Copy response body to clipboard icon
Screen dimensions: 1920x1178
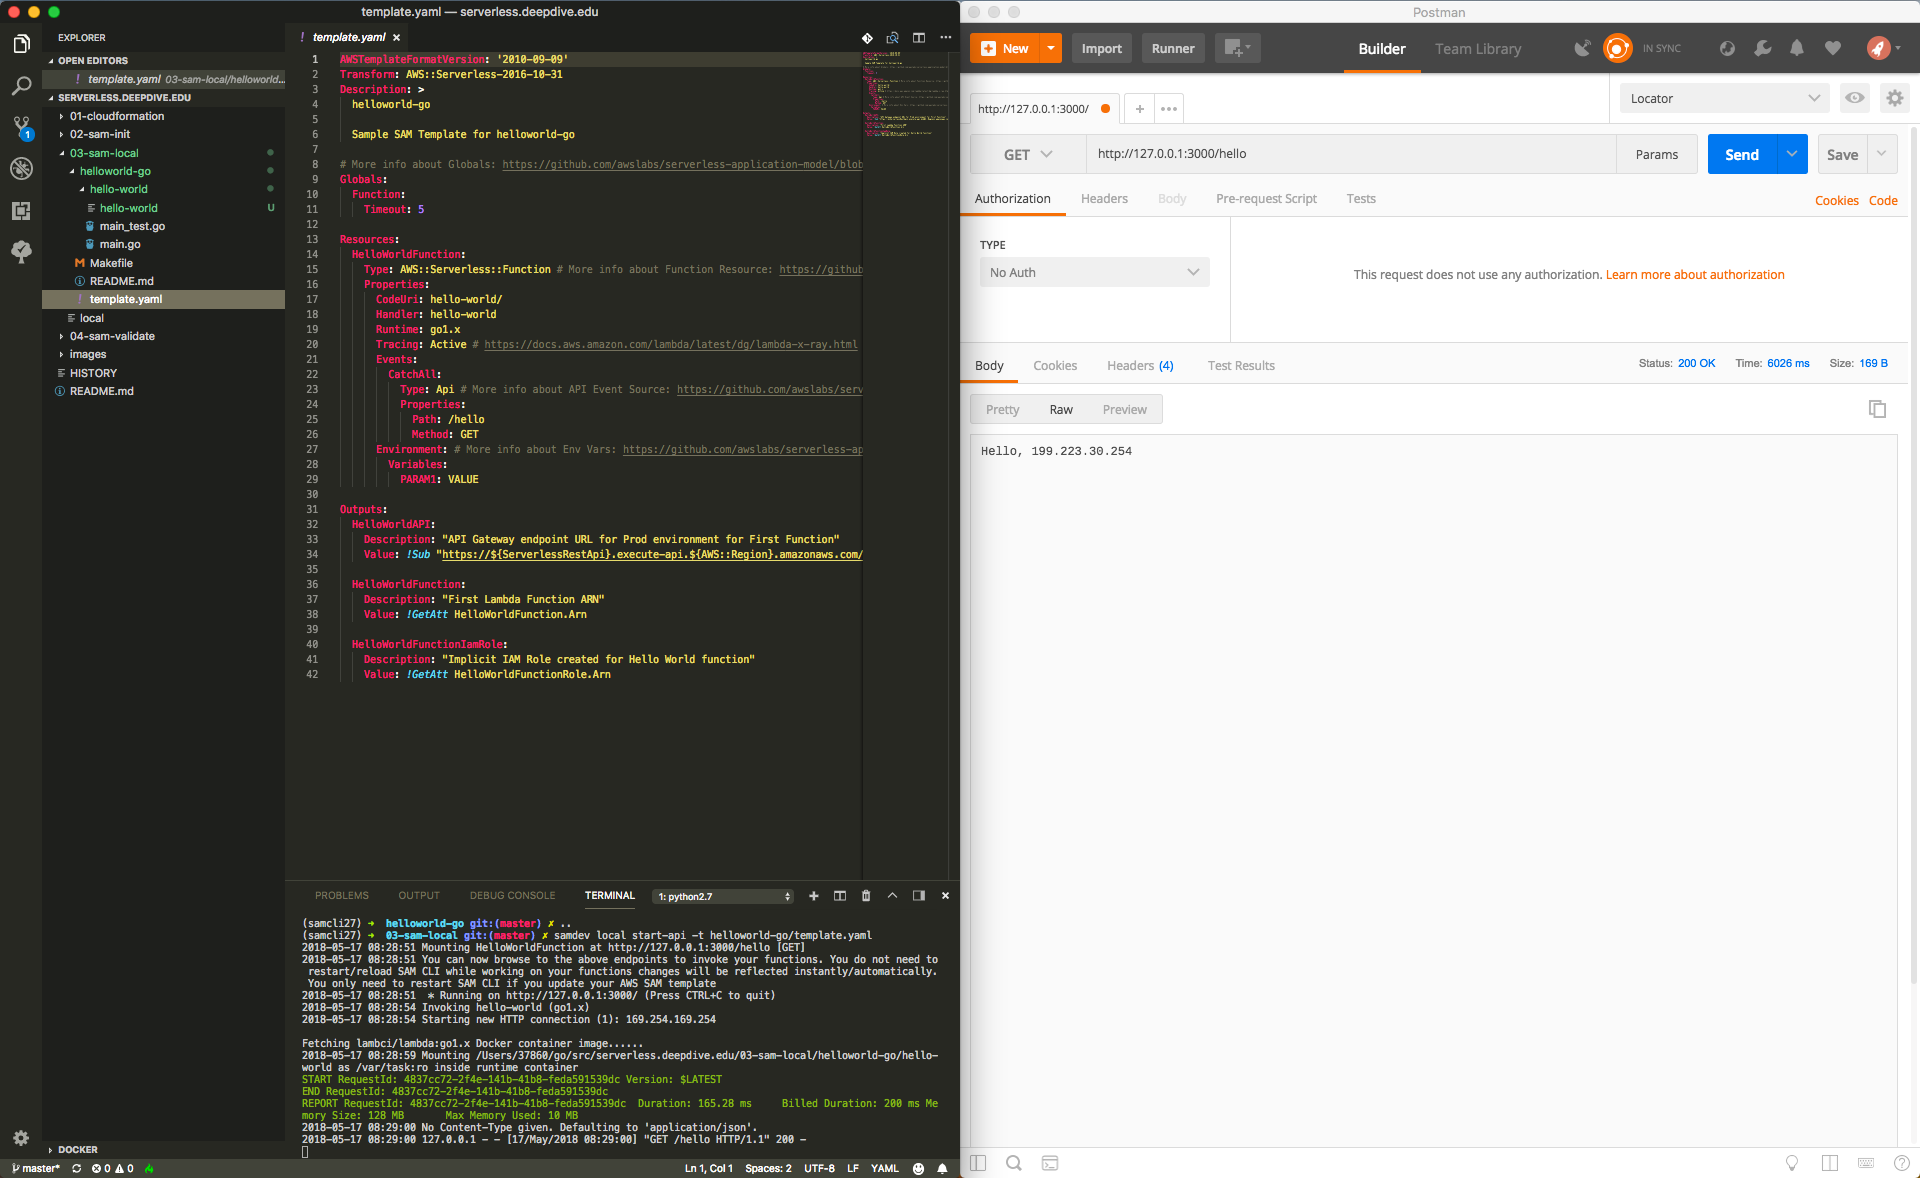tap(1877, 409)
